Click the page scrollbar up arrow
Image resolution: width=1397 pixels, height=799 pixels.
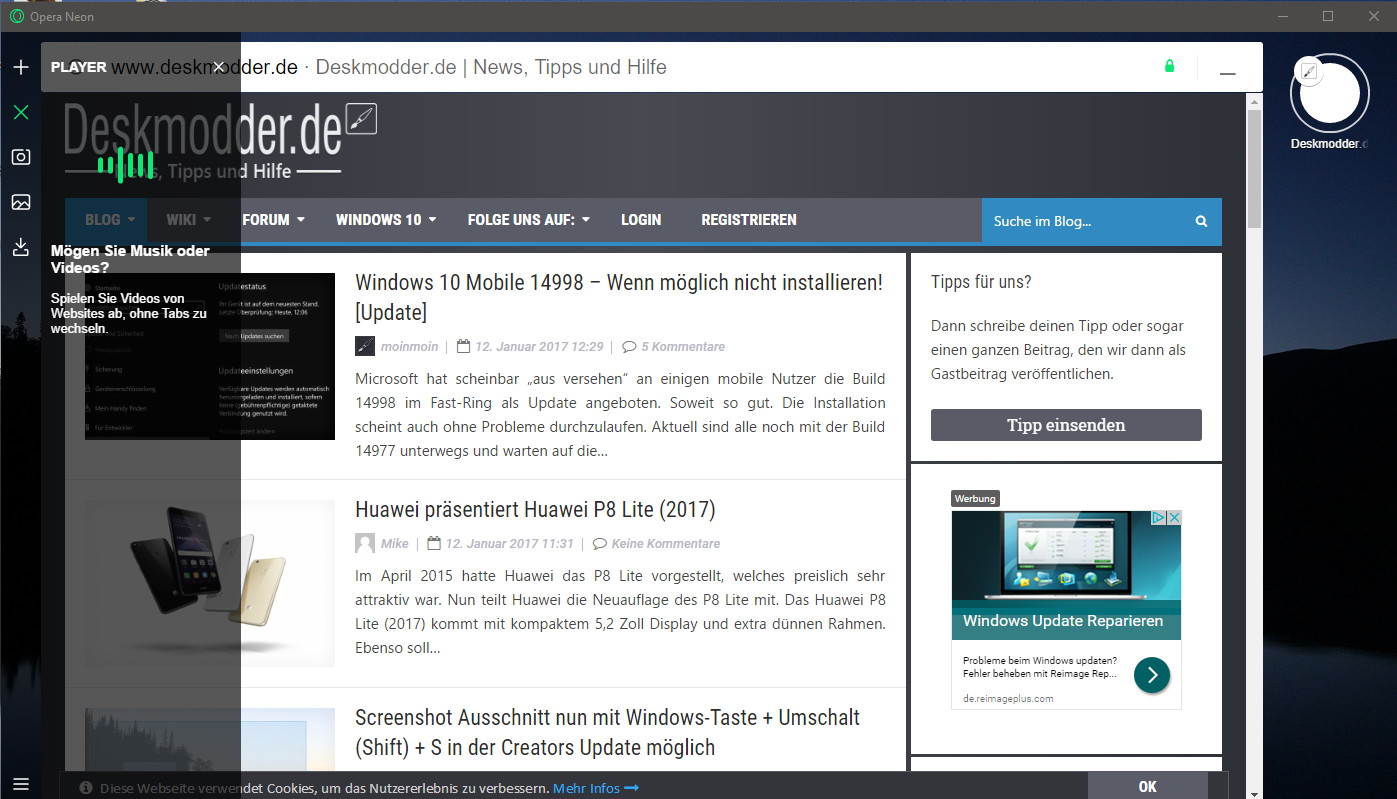point(1254,100)
